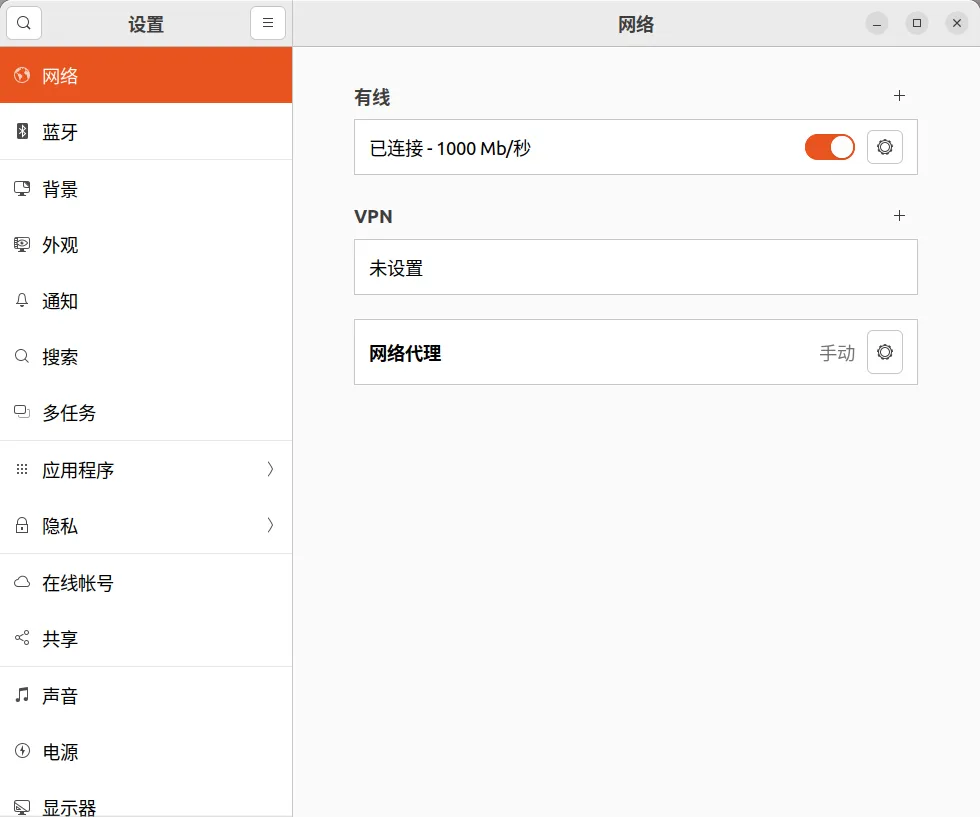Viewport: 980px width, 817px height.
Task: Click the Network Proxy row label
Action: 405,353
